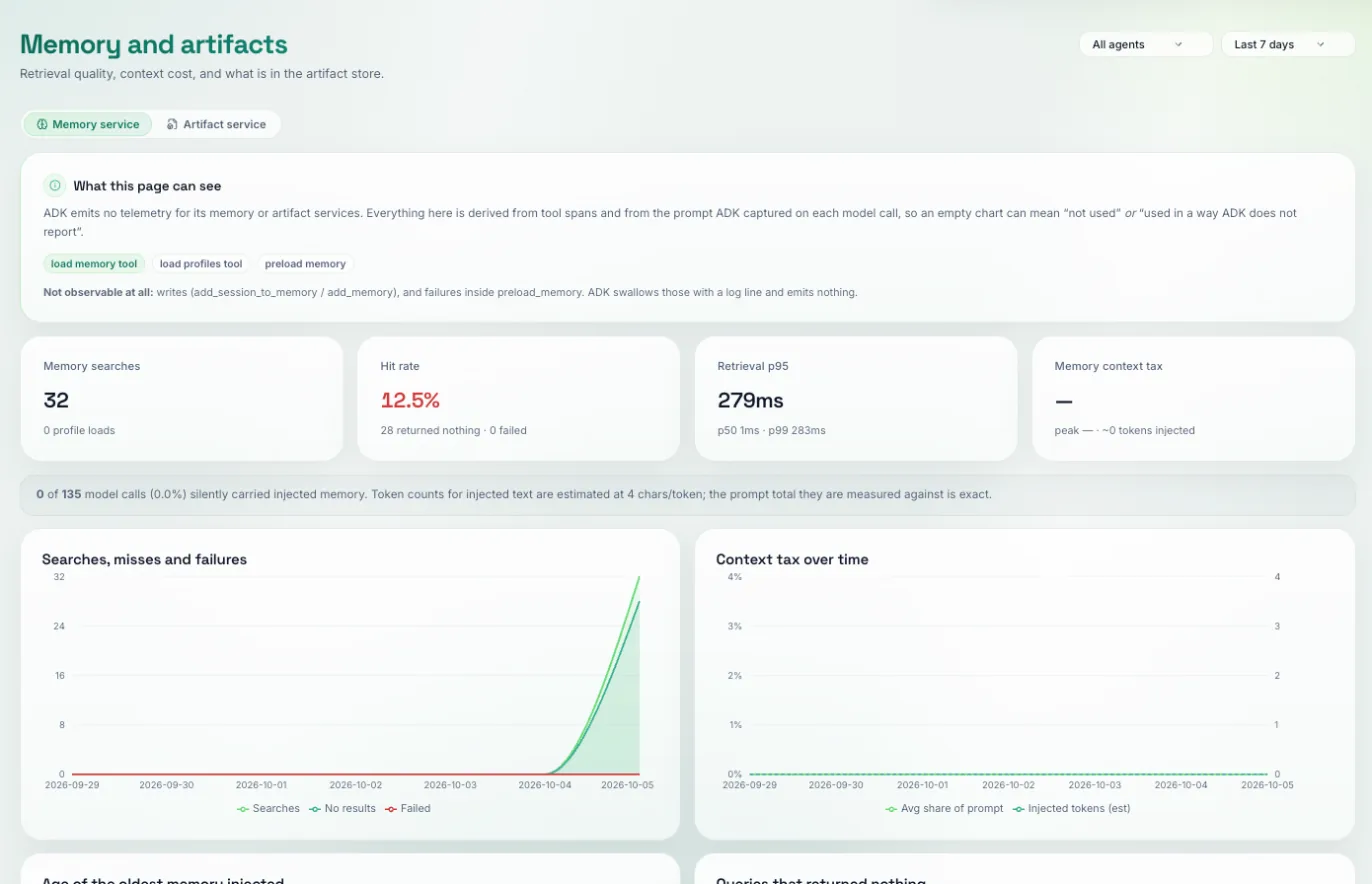This screenshot has width=1372, height=884.
Task: Click the text 0 profile loads
Action: [x=79, y=430]
